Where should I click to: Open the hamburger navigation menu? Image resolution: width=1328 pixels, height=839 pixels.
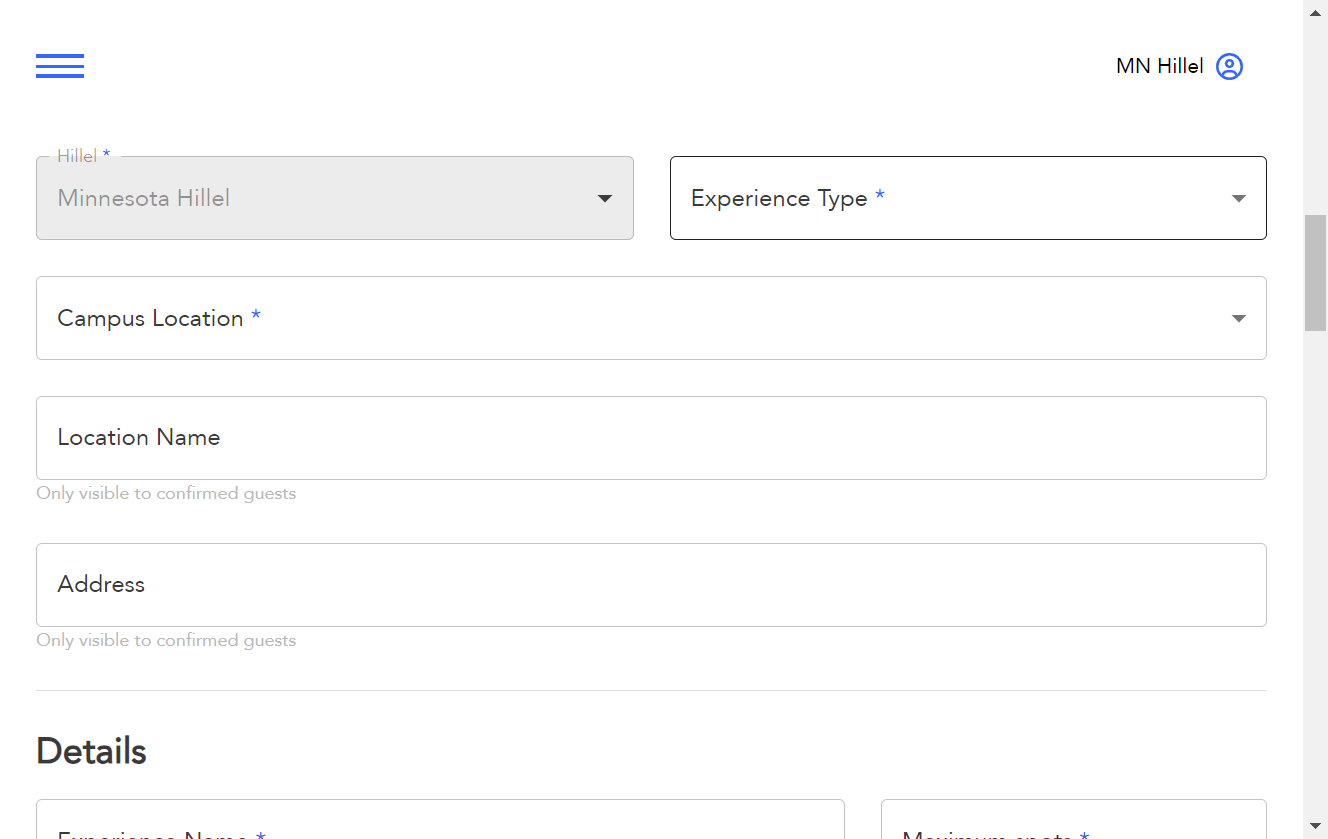(60, 66)
